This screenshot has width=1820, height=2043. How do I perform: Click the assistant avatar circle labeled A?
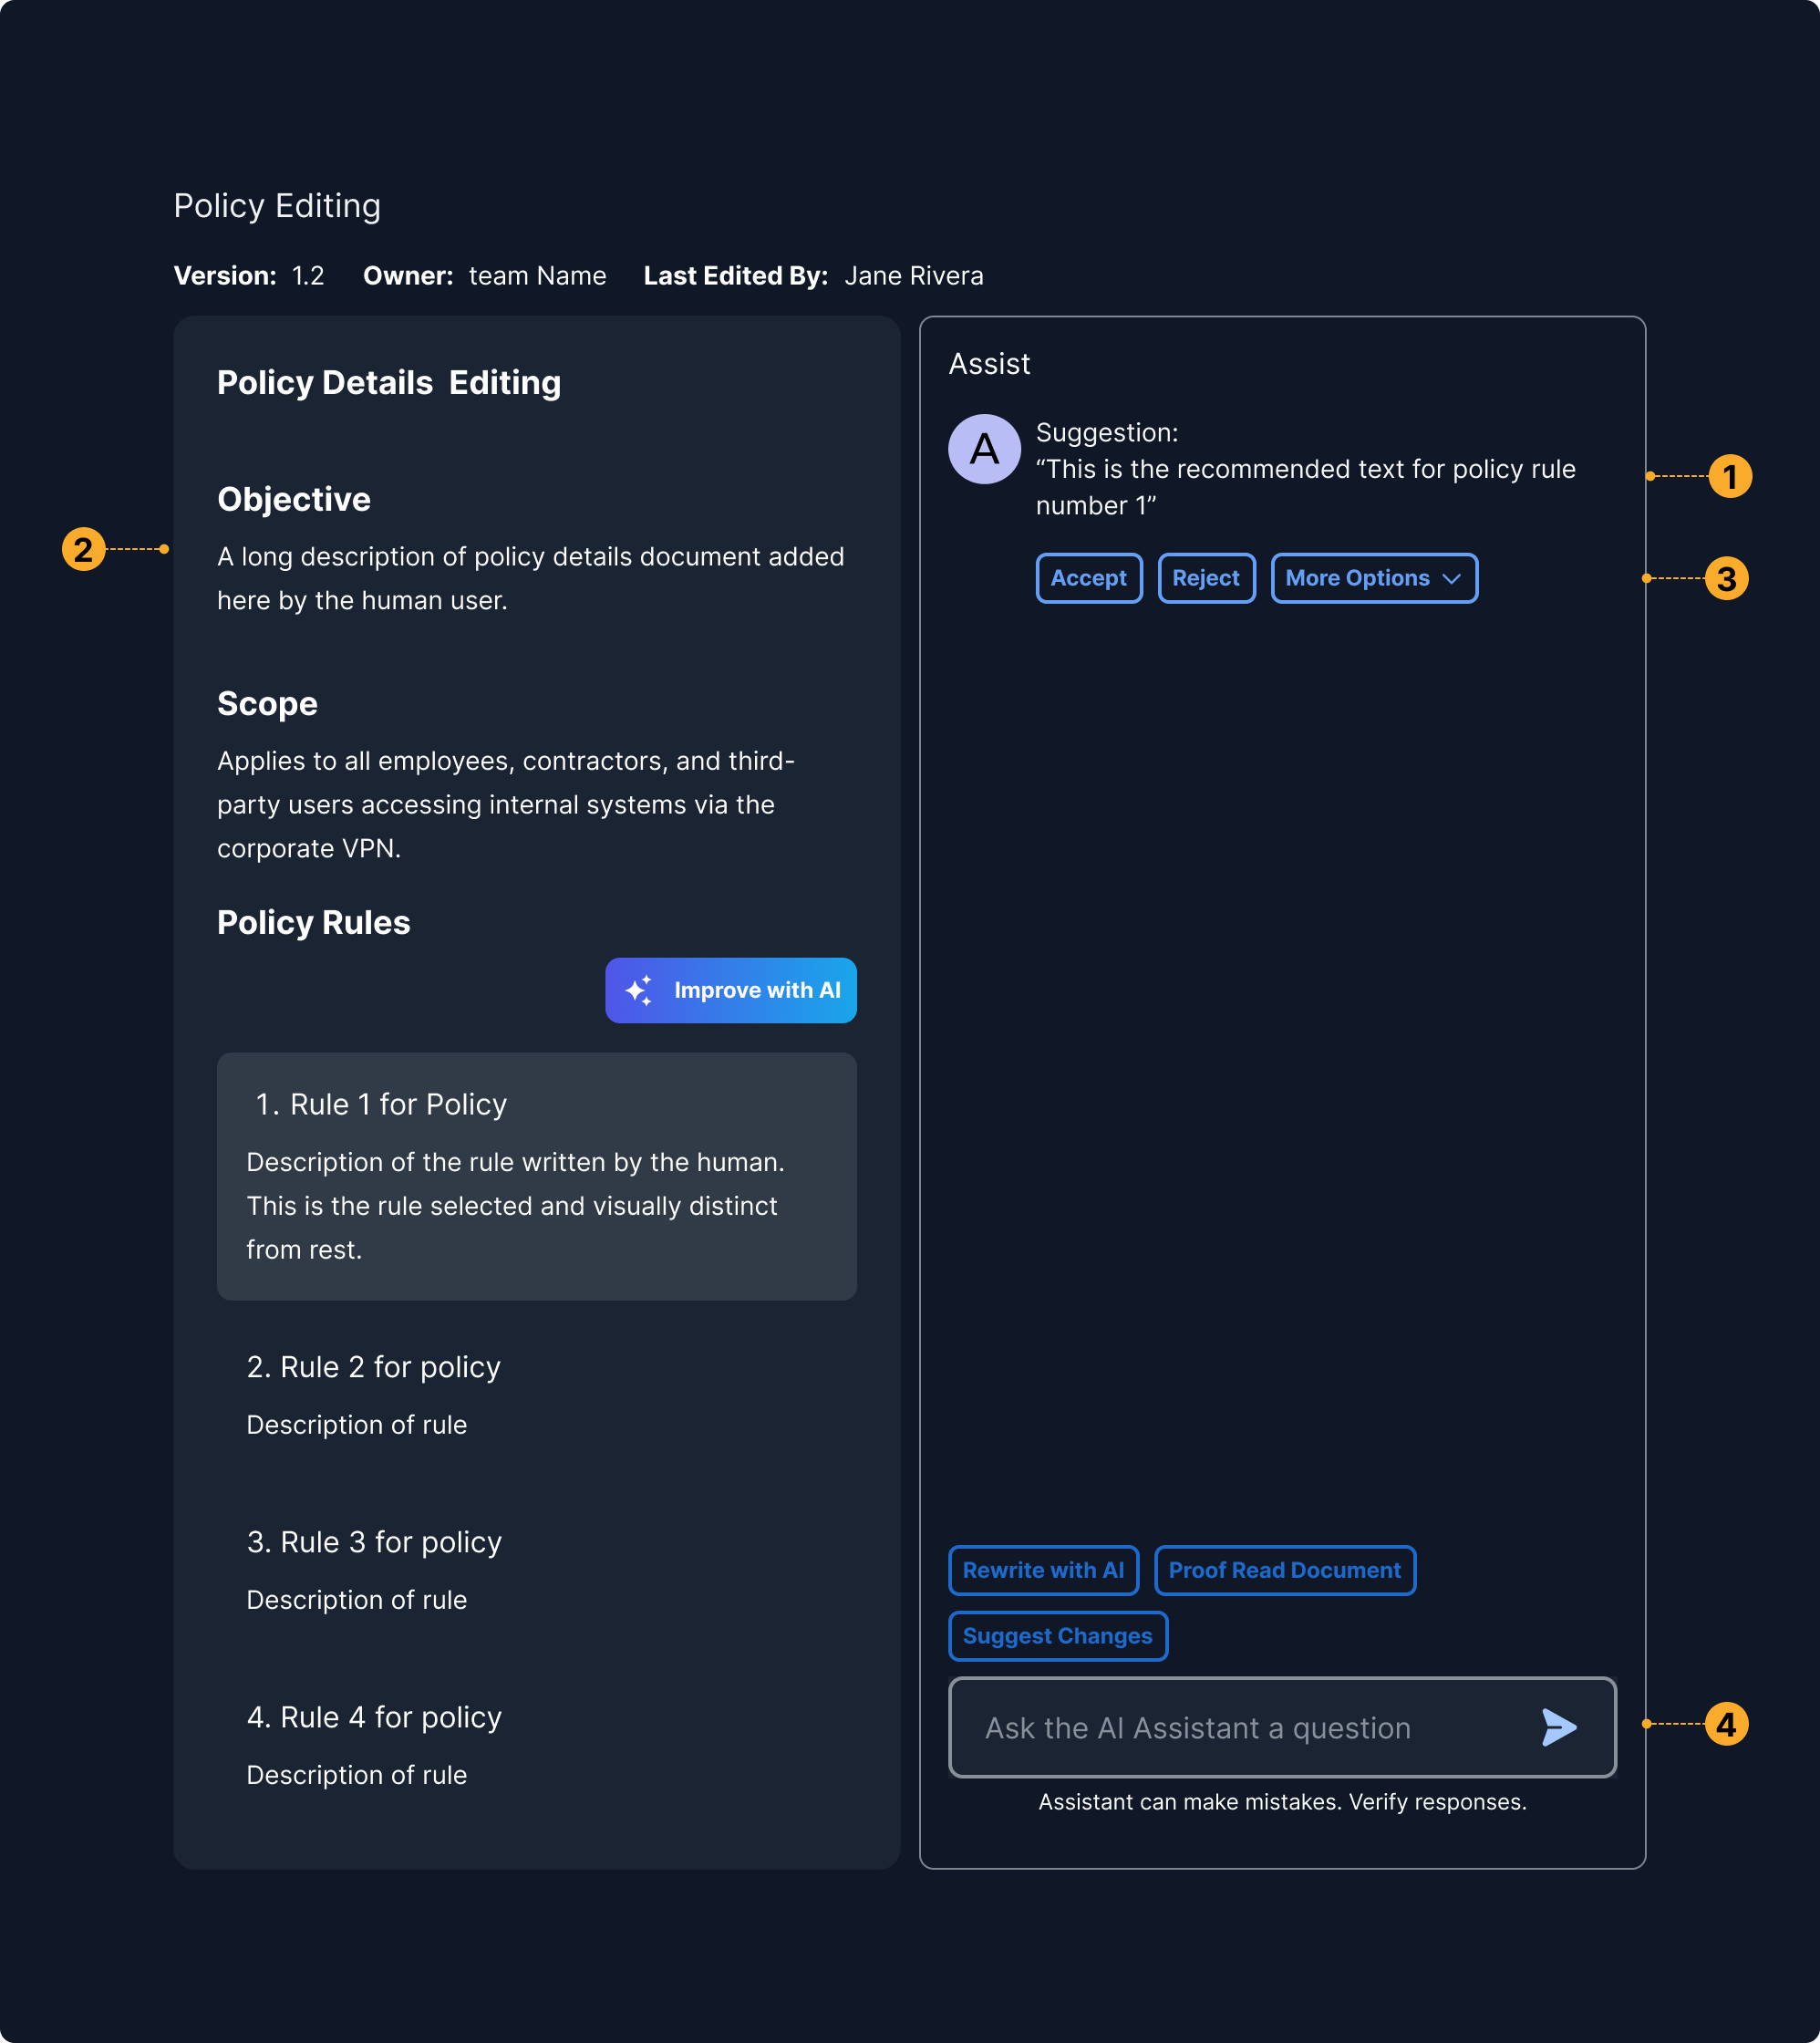(x=985, y=448)
